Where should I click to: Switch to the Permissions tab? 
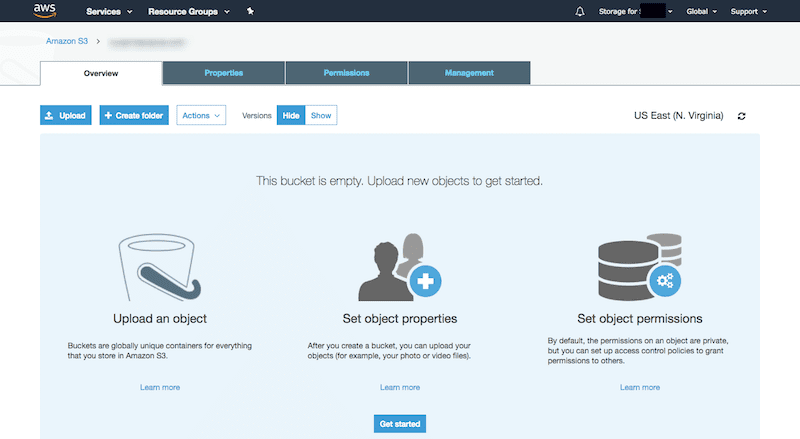pos(346,73)
